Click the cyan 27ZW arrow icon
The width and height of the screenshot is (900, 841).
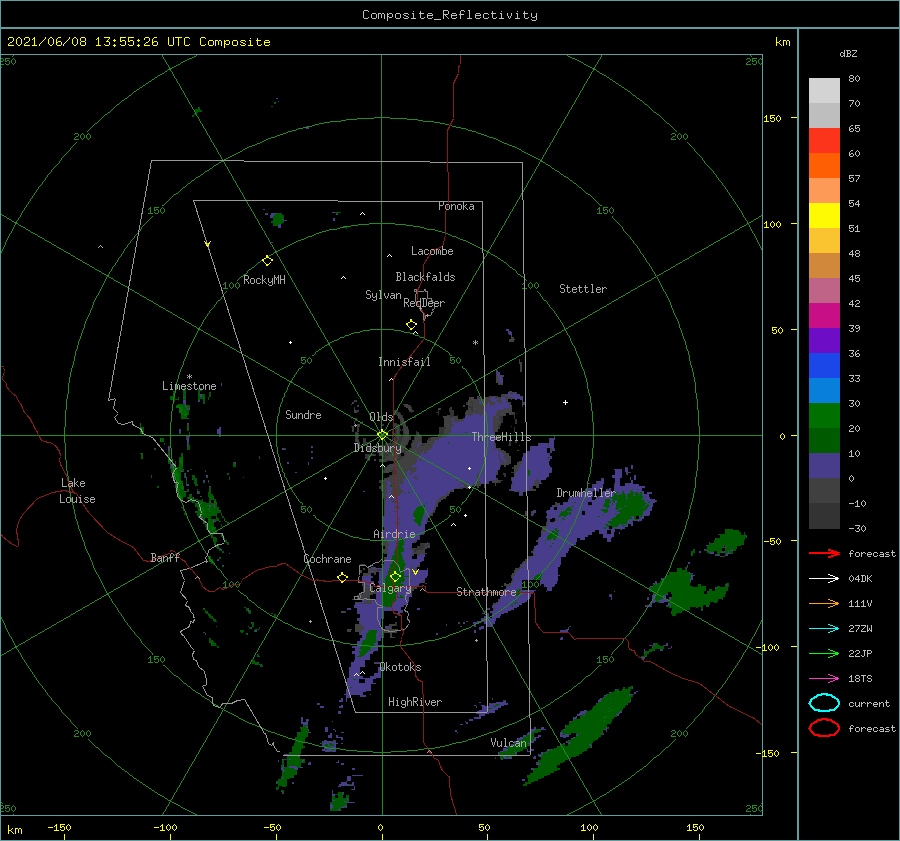(824, 629)
